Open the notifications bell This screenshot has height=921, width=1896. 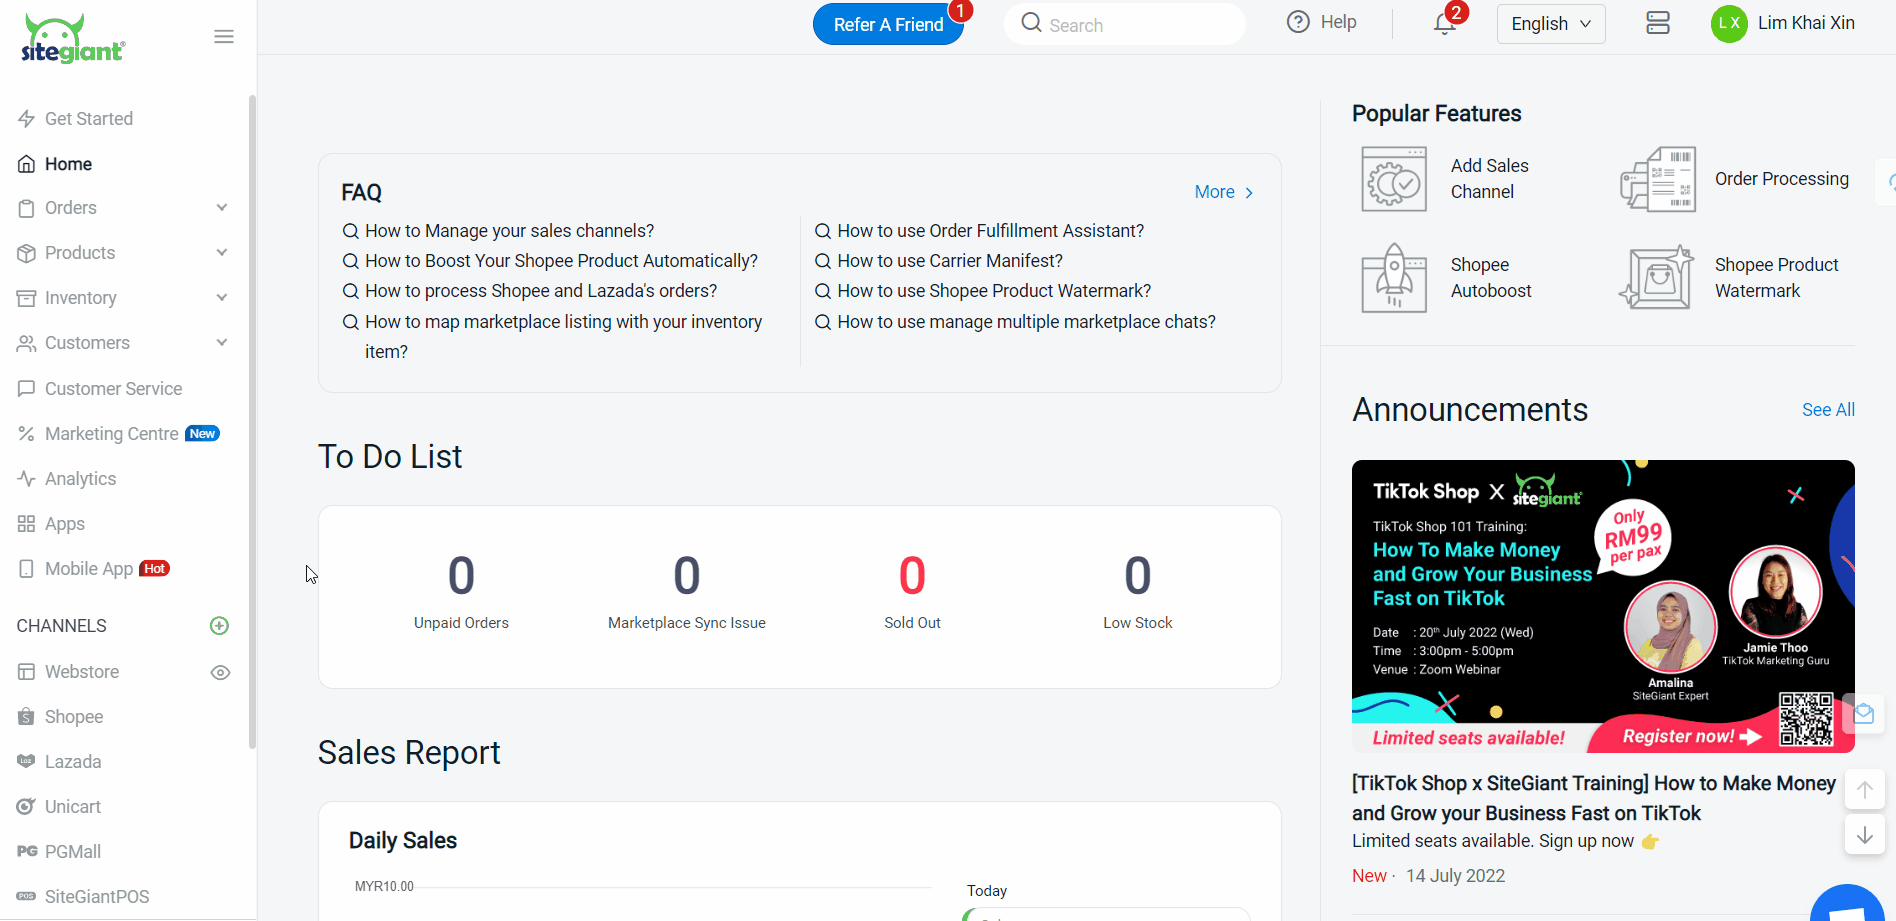pyautogui.click(x=1444, y=24)
